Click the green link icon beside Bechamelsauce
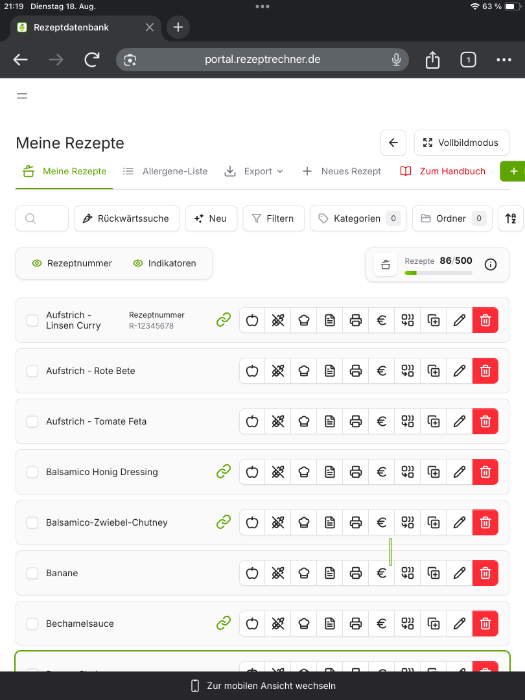The height and width of the screenshot is (700, 525). click(x=224, y=623)
